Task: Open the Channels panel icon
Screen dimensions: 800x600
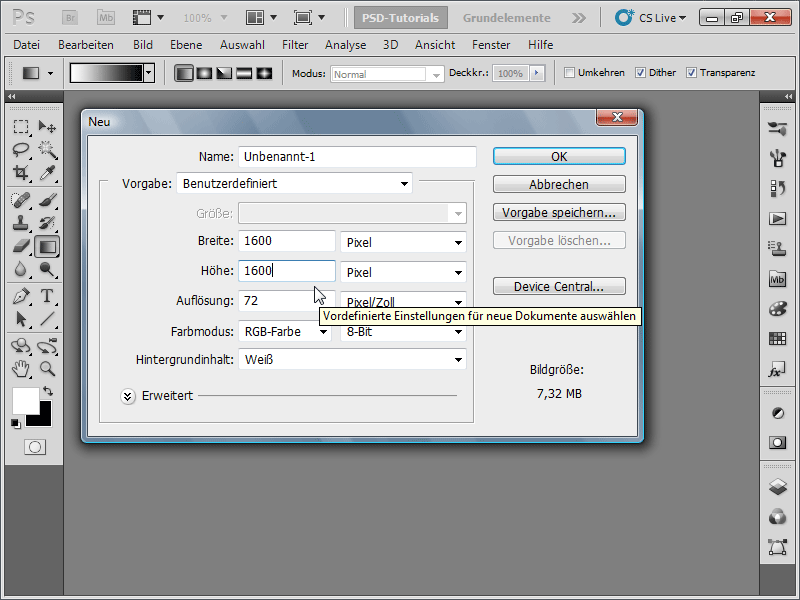Action: point(778,517)
